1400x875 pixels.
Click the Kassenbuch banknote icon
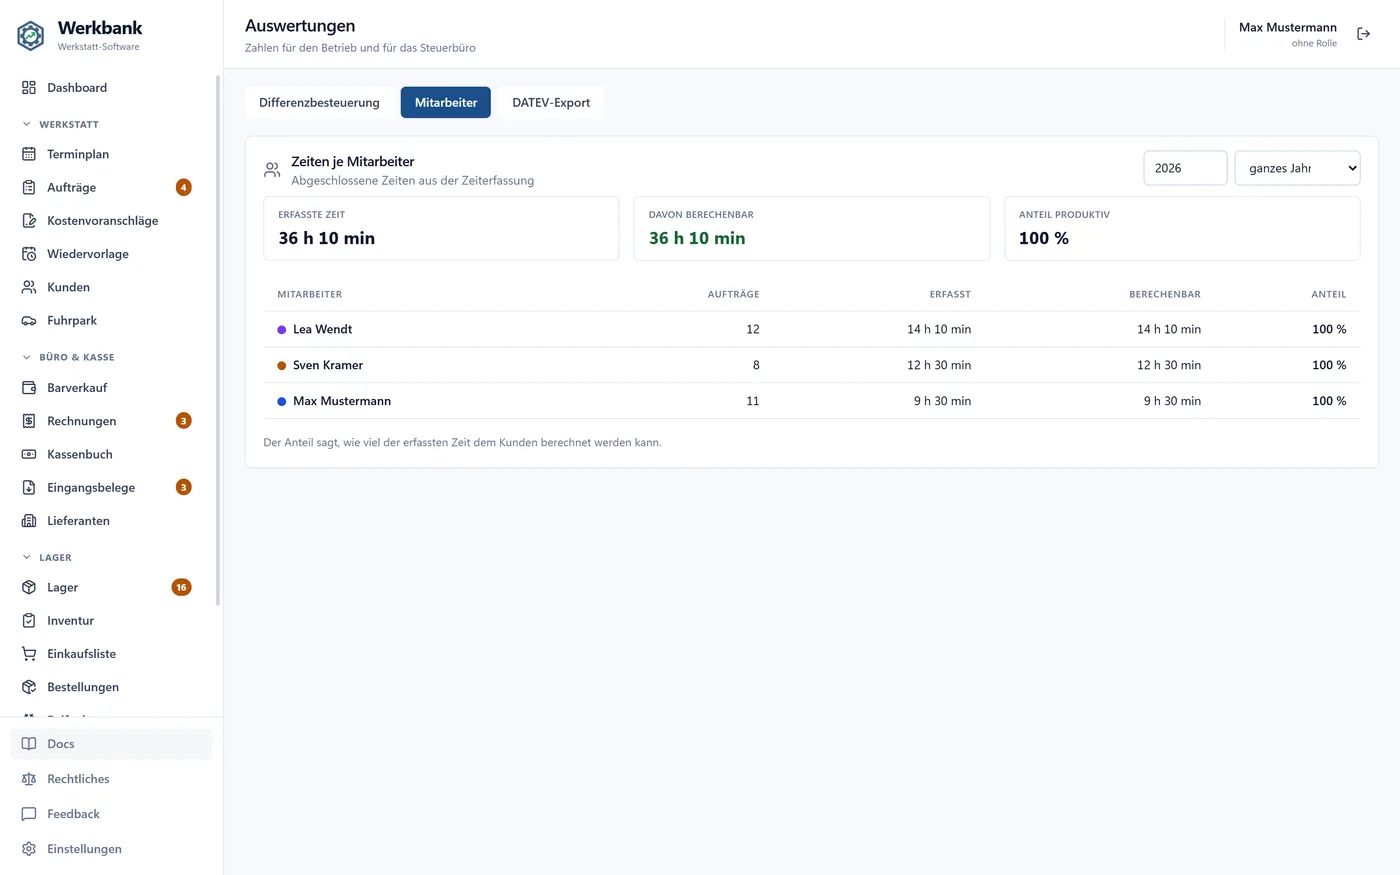click(29, 454)
